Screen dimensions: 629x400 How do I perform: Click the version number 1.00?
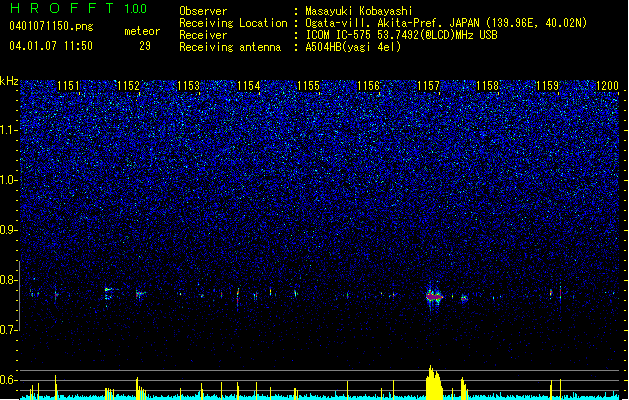136,9
